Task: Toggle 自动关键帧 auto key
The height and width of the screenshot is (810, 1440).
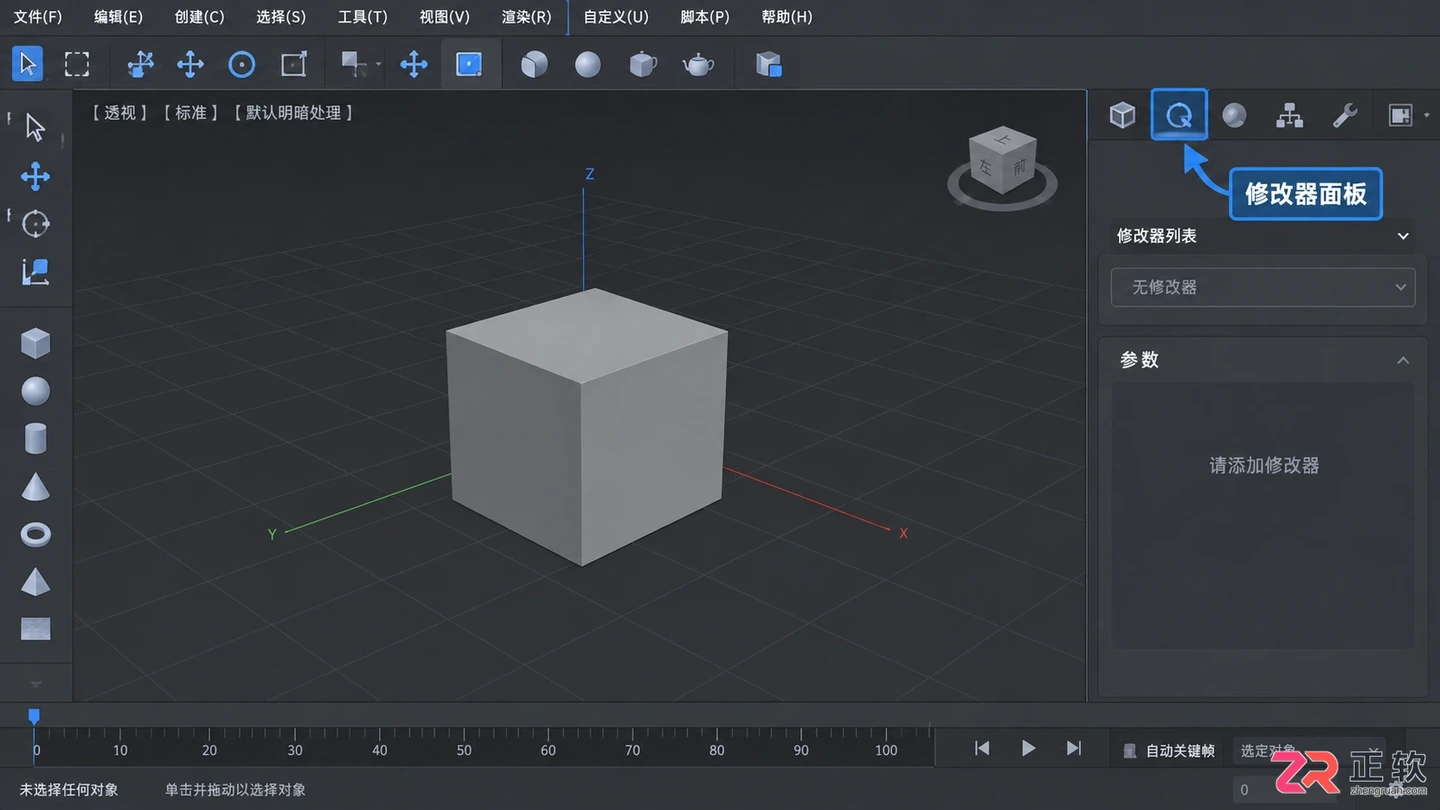Action: (1170, 750)
